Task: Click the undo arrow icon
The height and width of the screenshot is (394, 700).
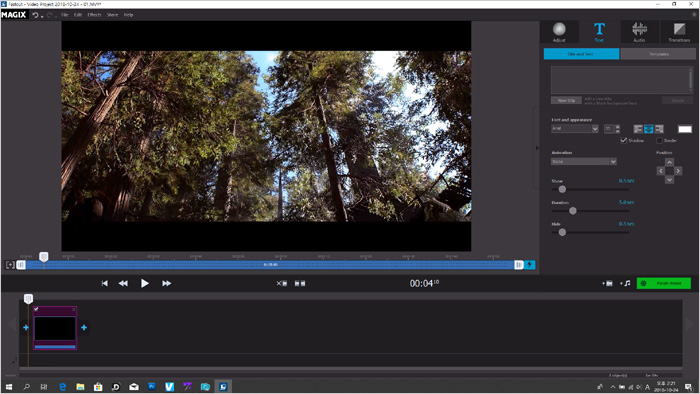Action: tap(35, 15)
